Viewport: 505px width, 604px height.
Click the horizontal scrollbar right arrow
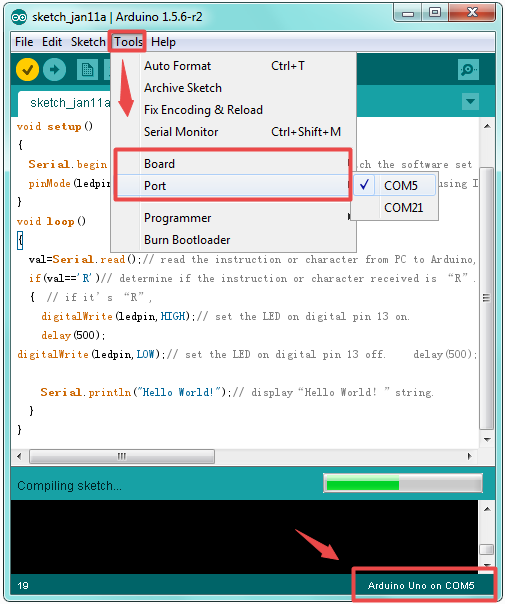click(469, 456)
